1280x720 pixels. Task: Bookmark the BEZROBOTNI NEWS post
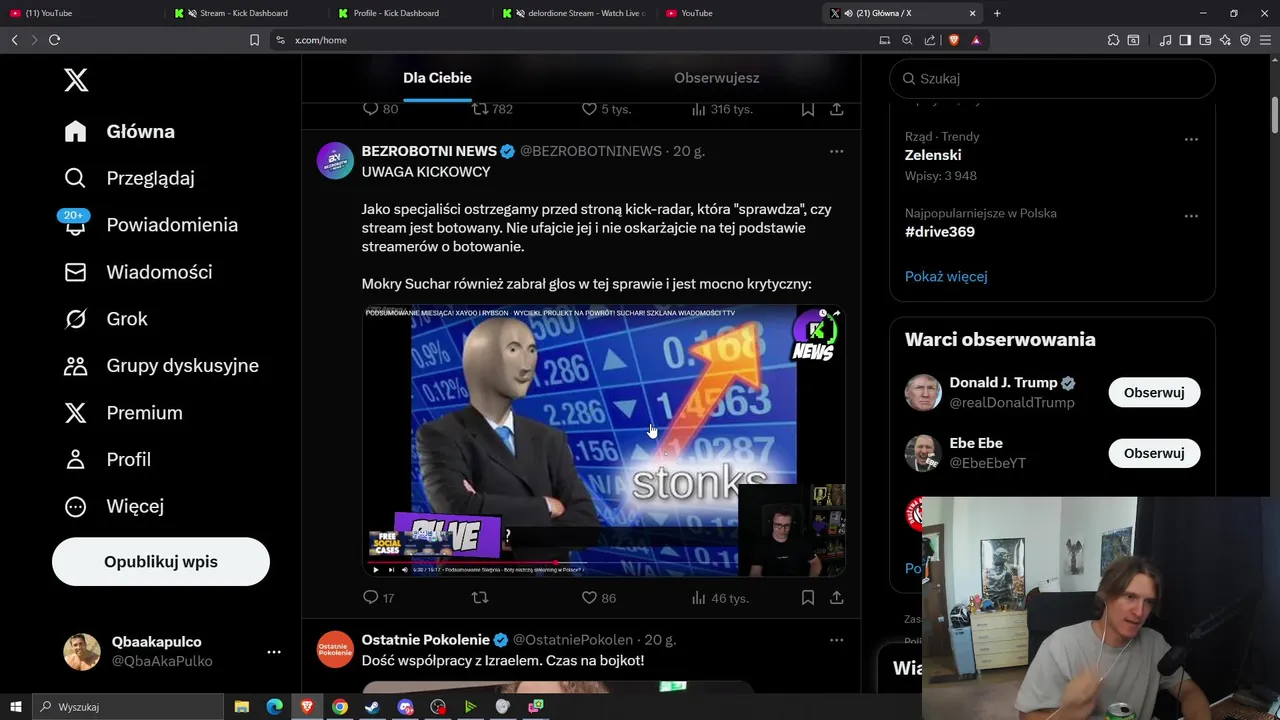808,598
